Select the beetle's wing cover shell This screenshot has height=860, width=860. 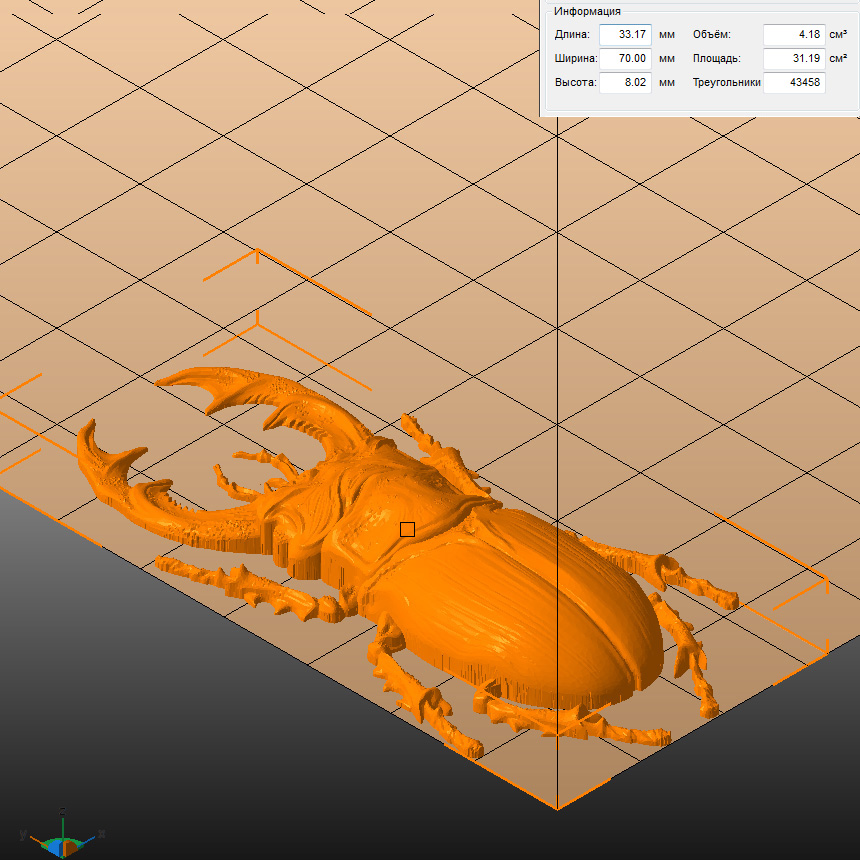[540, 610]
